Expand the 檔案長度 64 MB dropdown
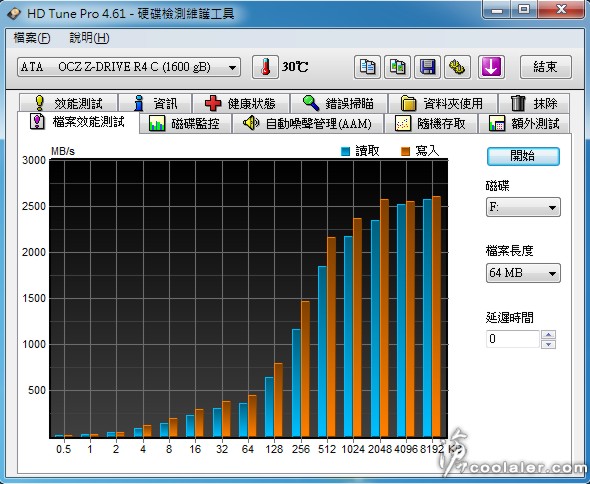590x484 pixels. pos(523,273)
